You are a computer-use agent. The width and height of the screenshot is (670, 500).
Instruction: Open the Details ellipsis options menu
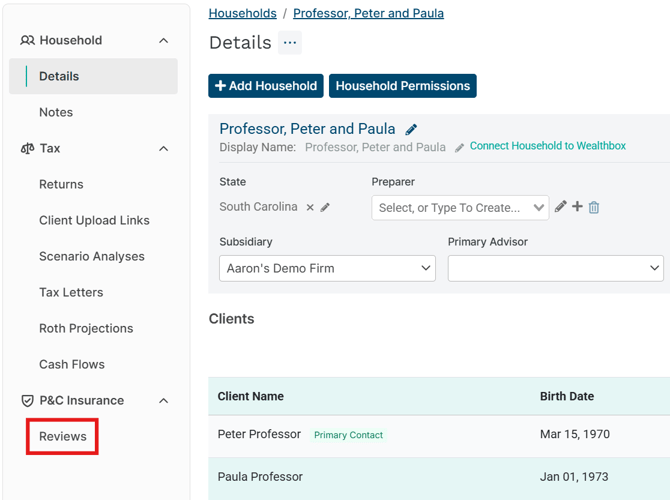pyautogui.click(x=290, y=43)
